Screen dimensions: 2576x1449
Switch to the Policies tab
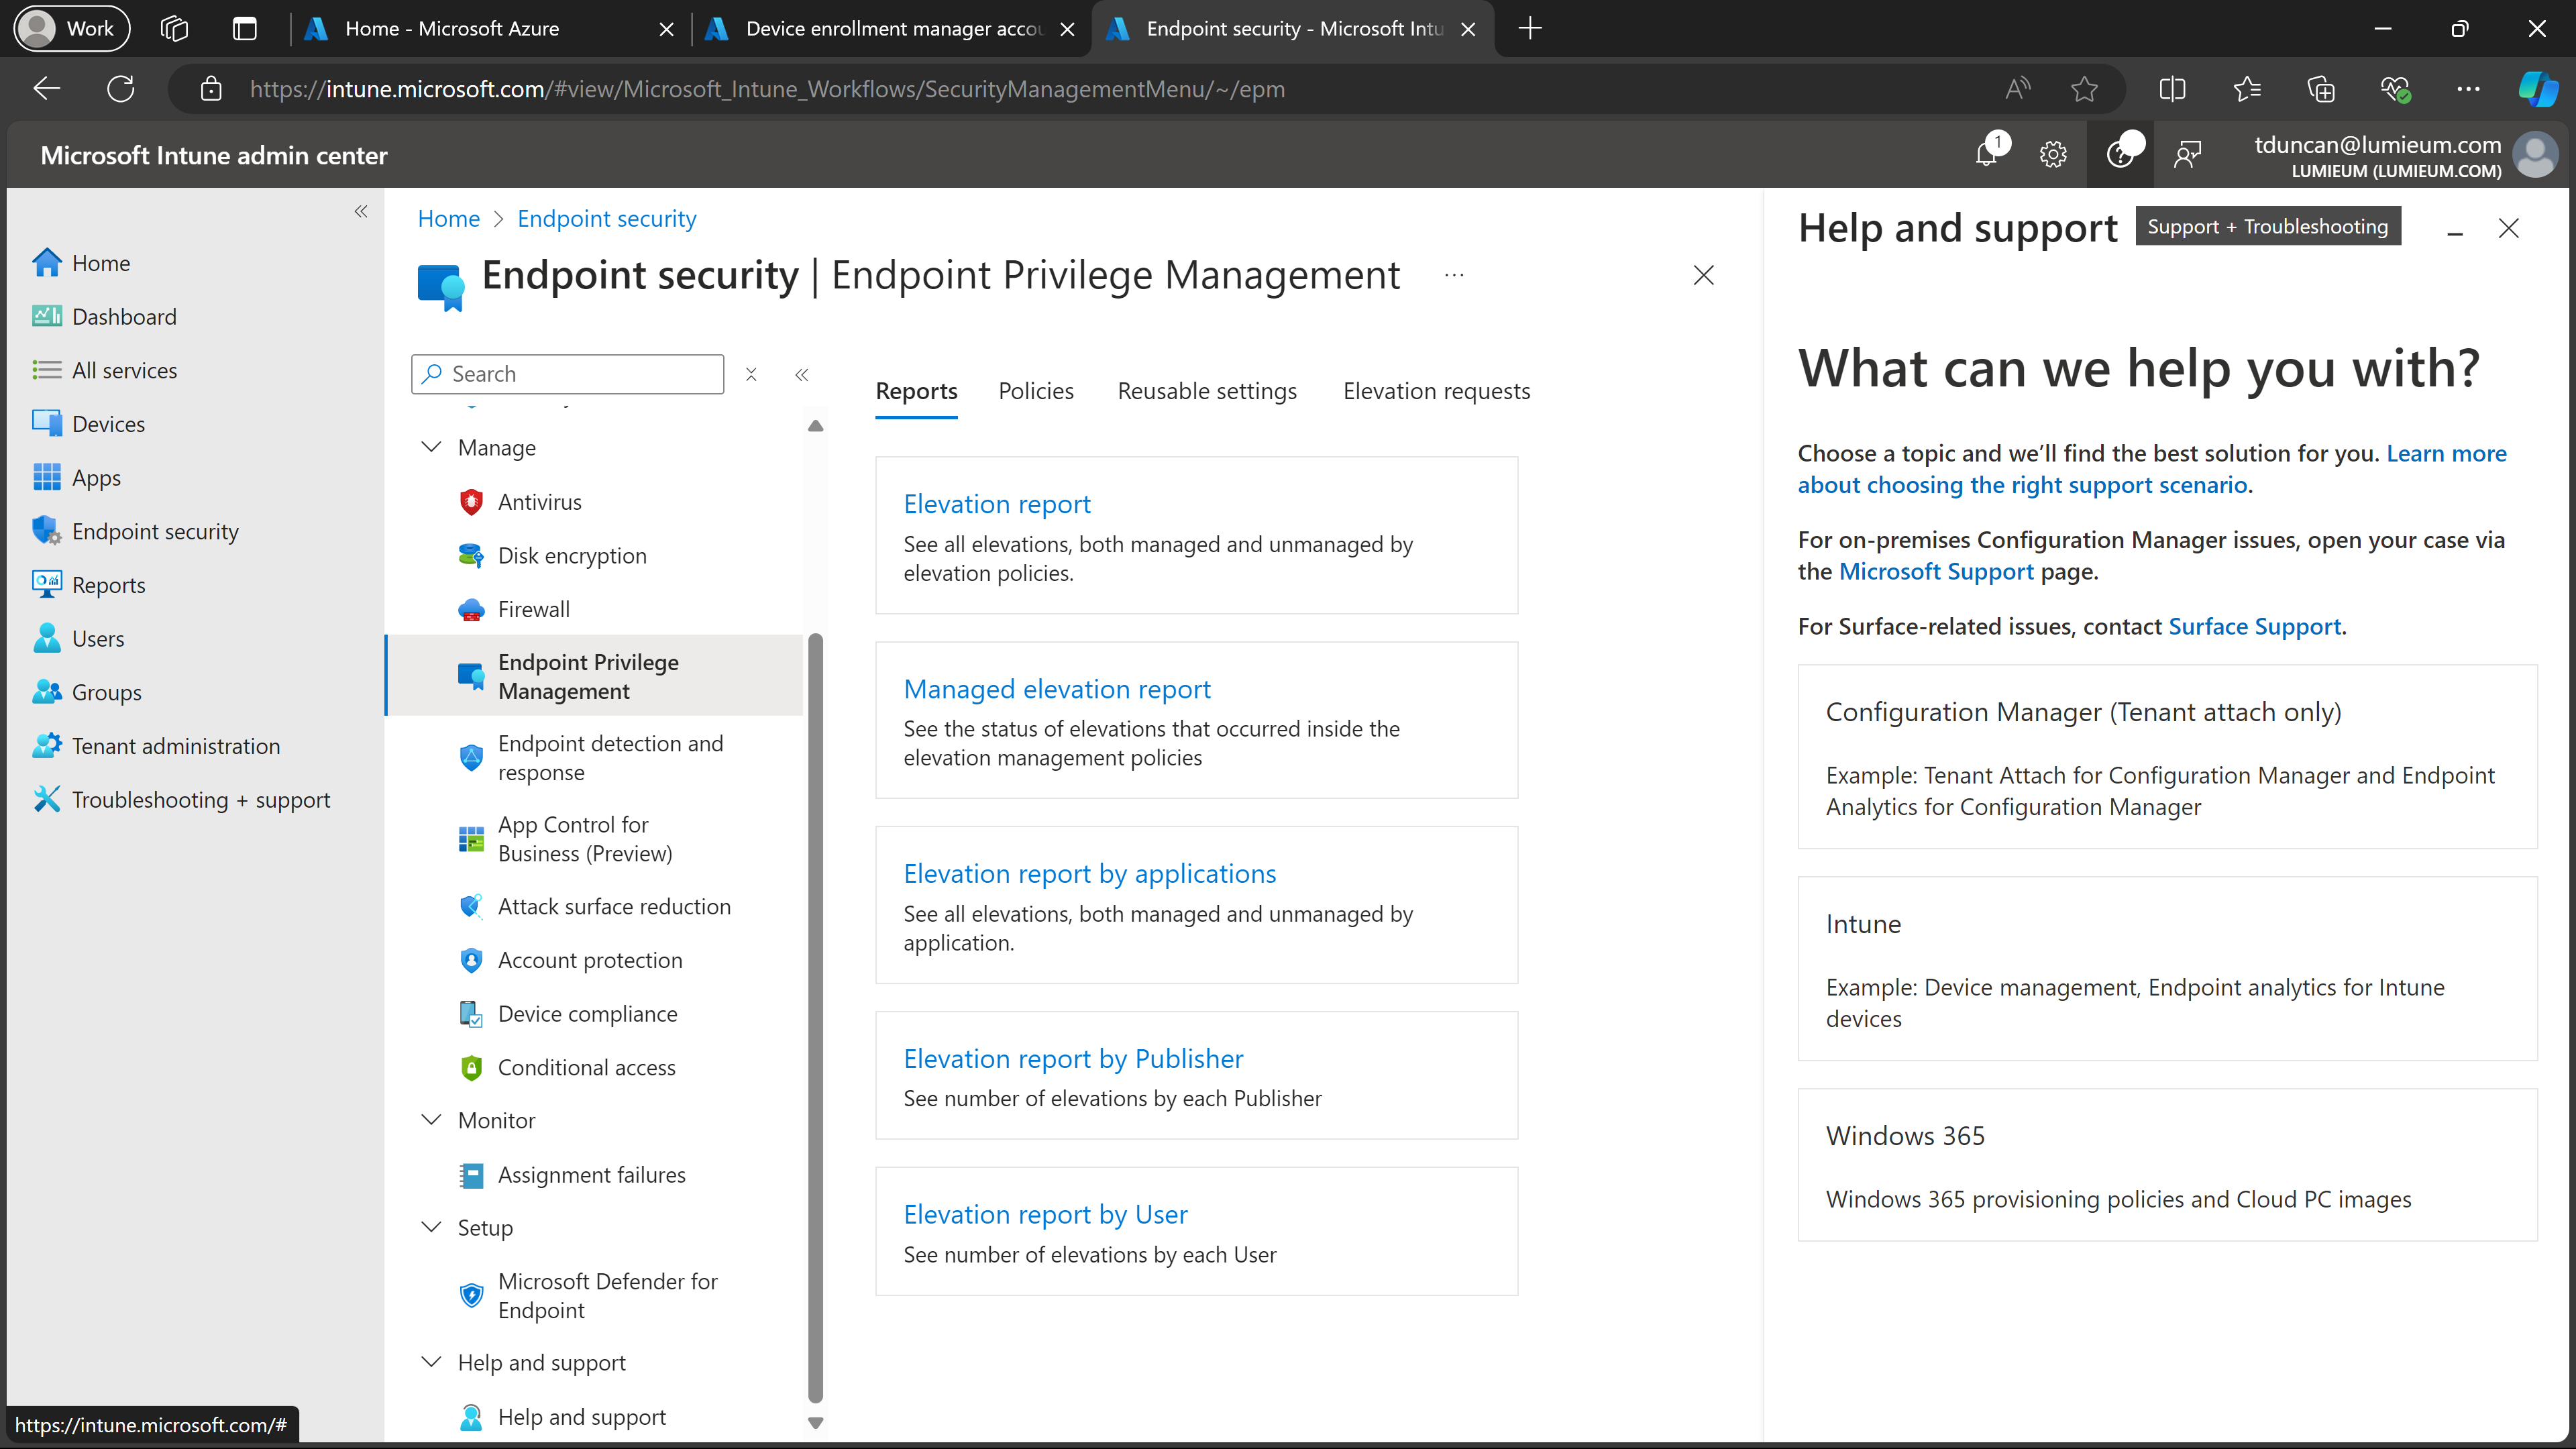click(x=1036, y=391)
